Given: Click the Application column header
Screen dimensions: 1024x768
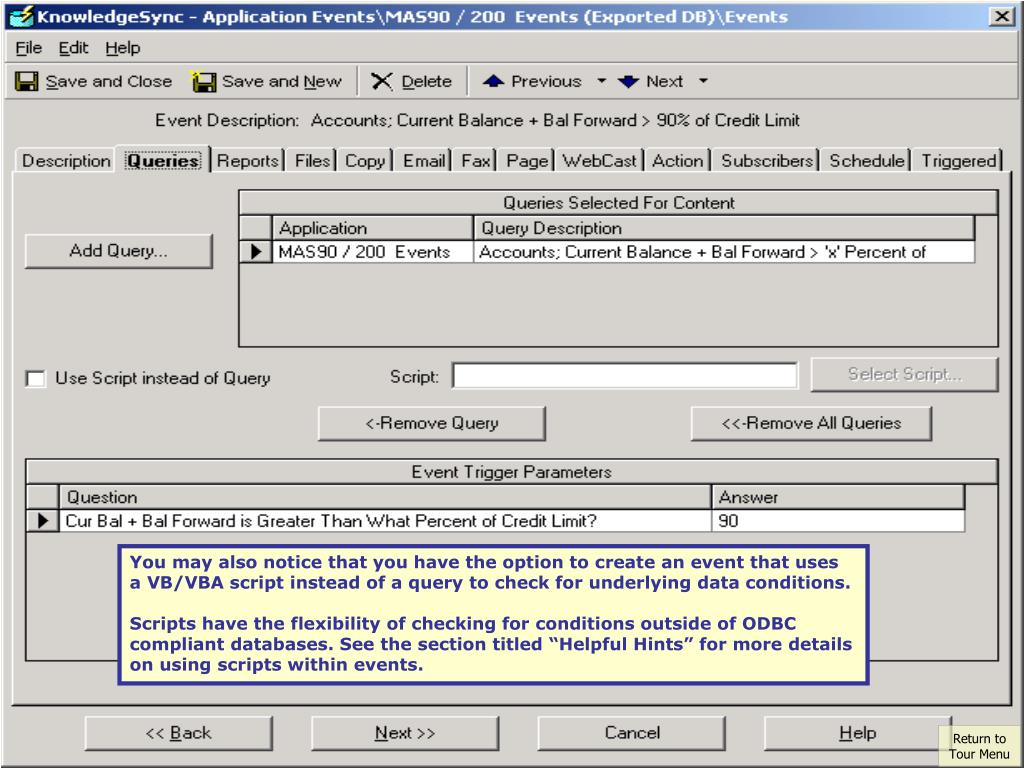Looking at the screenshot, I should point(373,228).
